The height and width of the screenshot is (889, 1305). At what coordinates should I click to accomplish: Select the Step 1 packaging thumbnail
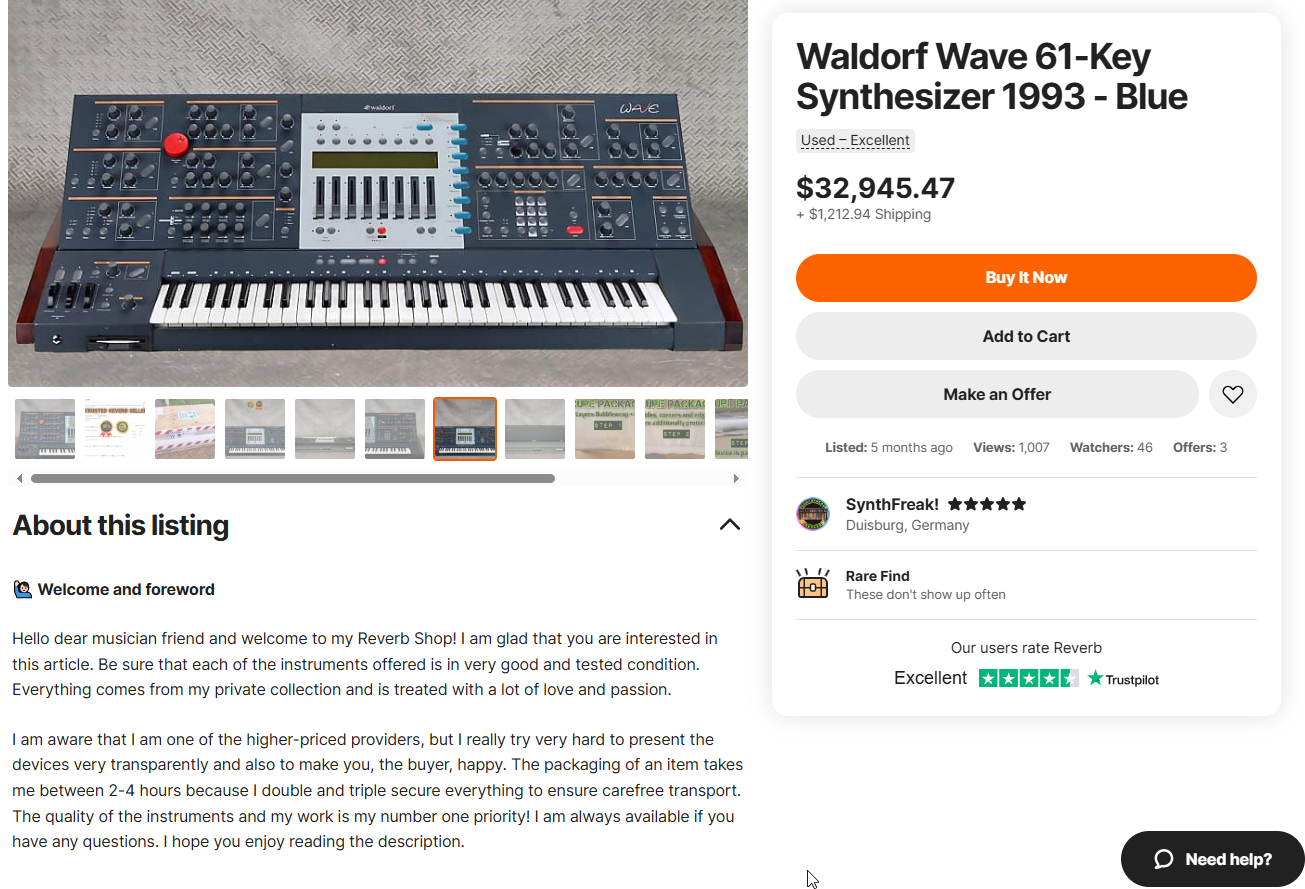pos(605,429)
